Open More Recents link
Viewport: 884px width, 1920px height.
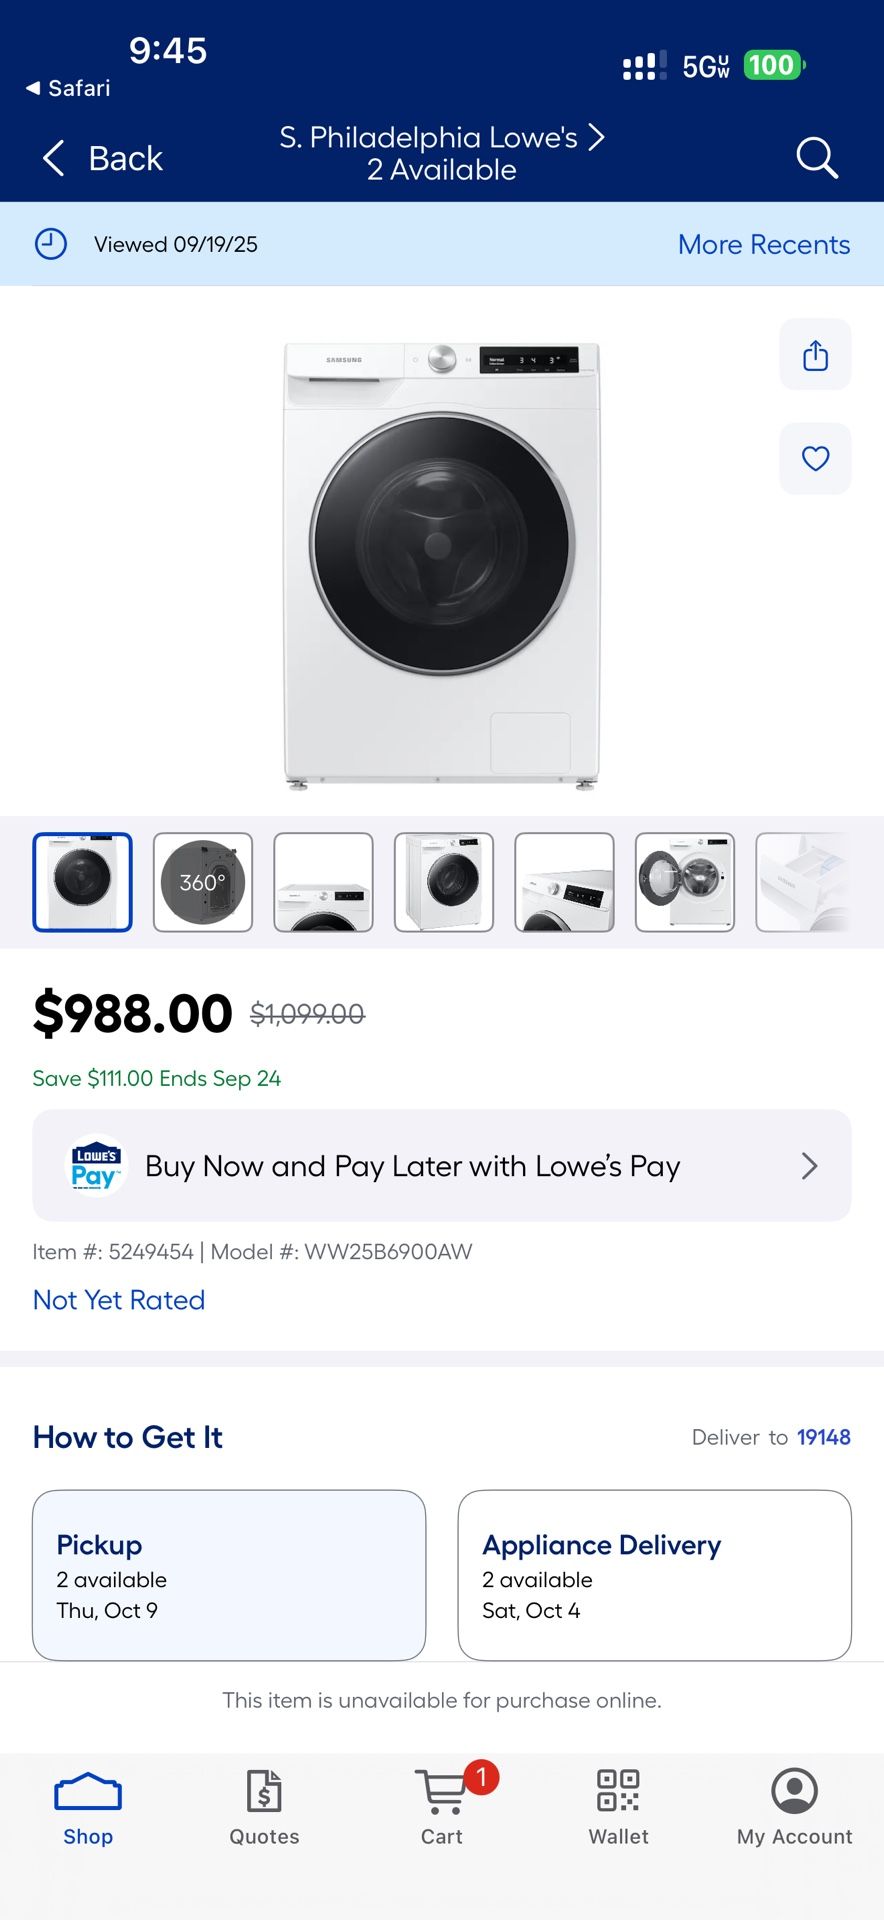point(764,244)
